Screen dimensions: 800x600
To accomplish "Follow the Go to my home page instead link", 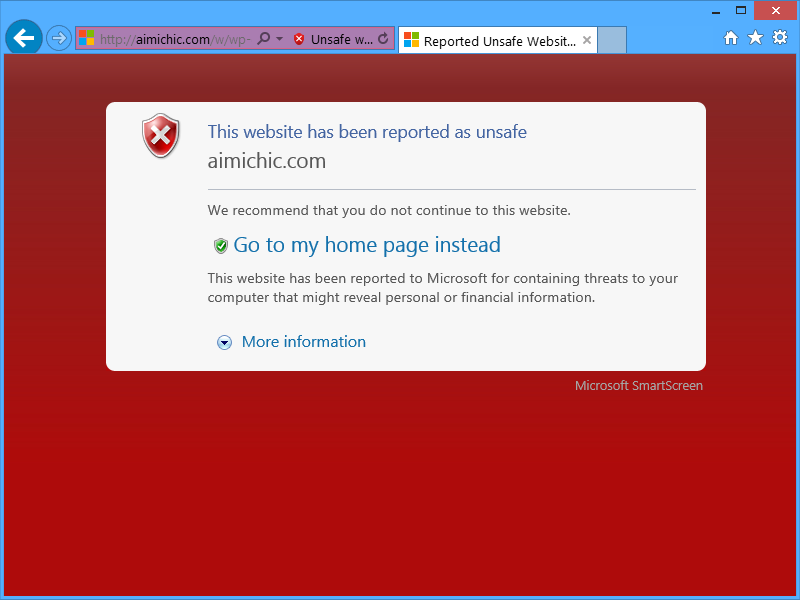I will point(367,245).
